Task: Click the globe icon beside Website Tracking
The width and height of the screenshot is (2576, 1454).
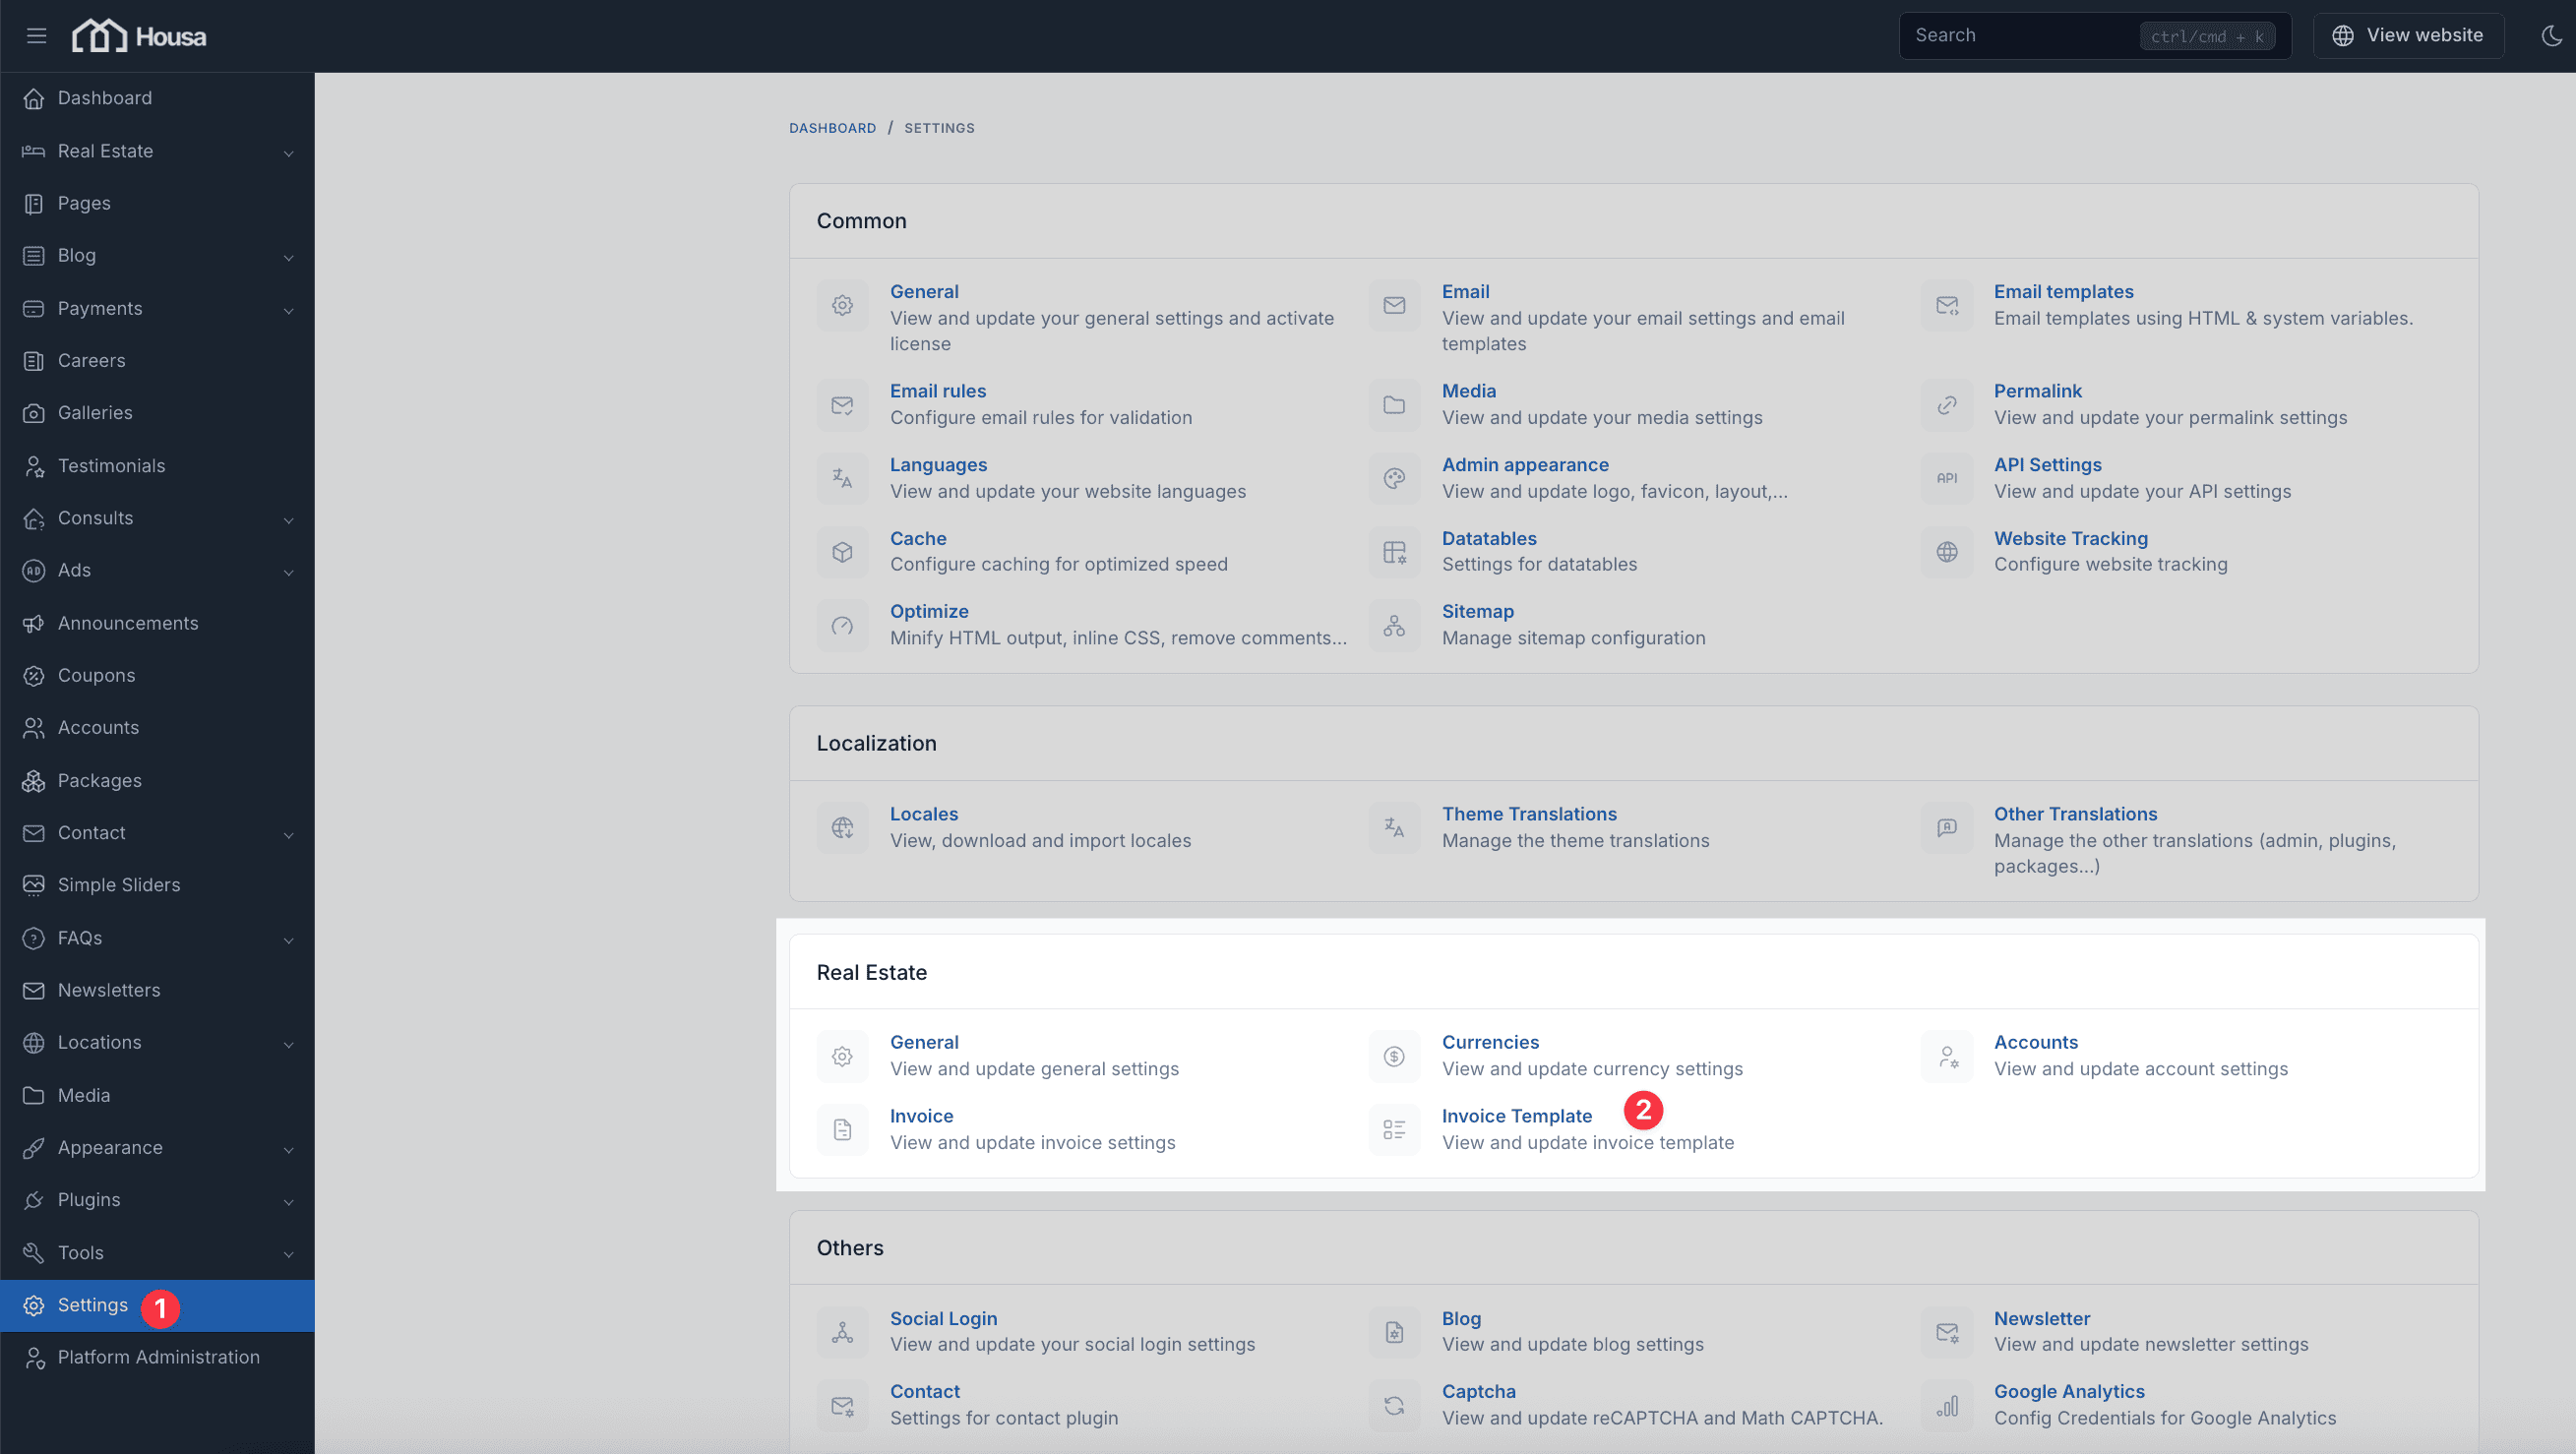Action: [1946, 552]
